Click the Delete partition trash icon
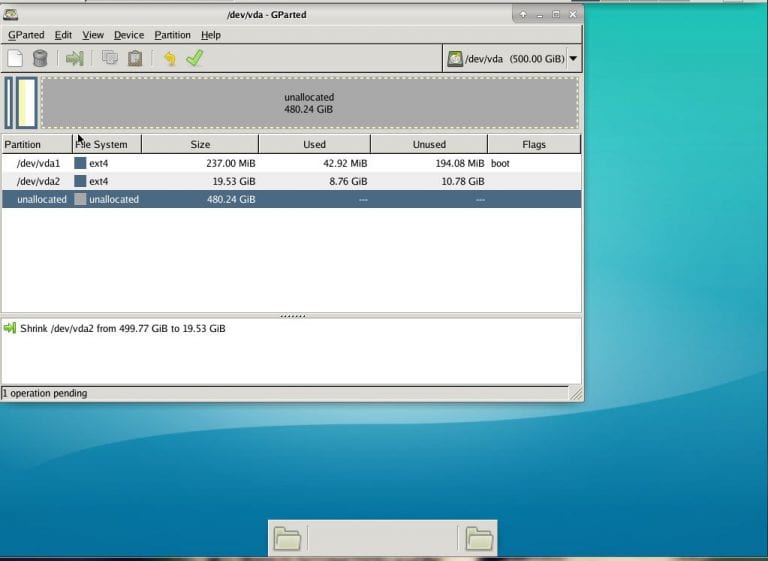Screen dimensions: 768x561 pos(40,59)
